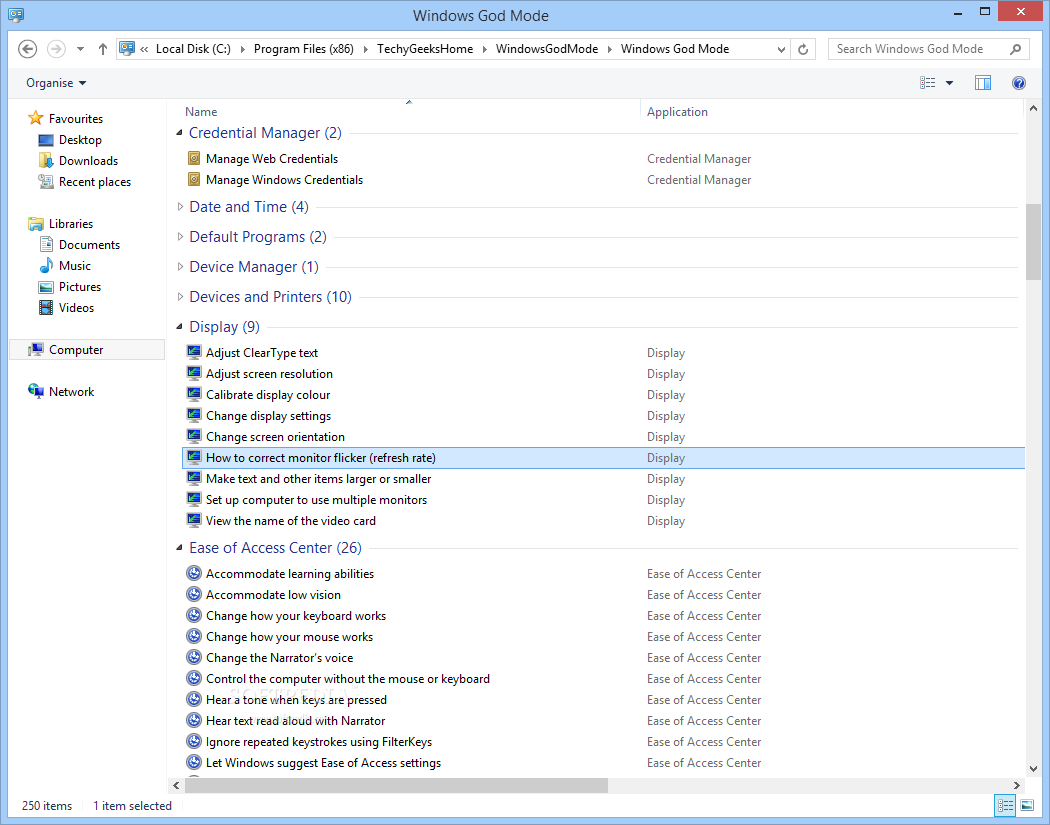Screen dimensions: 1050x825
Task: Expand the Date and Time group
Action: tap(180, 207)
